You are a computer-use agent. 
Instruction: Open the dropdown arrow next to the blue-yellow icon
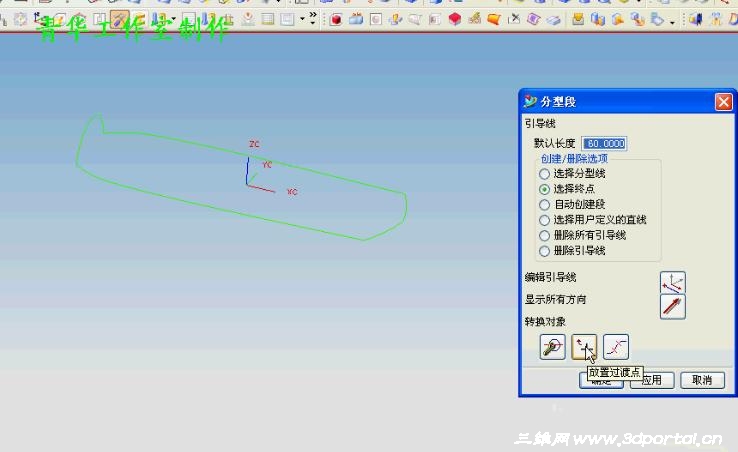click(x=174, y=19)
